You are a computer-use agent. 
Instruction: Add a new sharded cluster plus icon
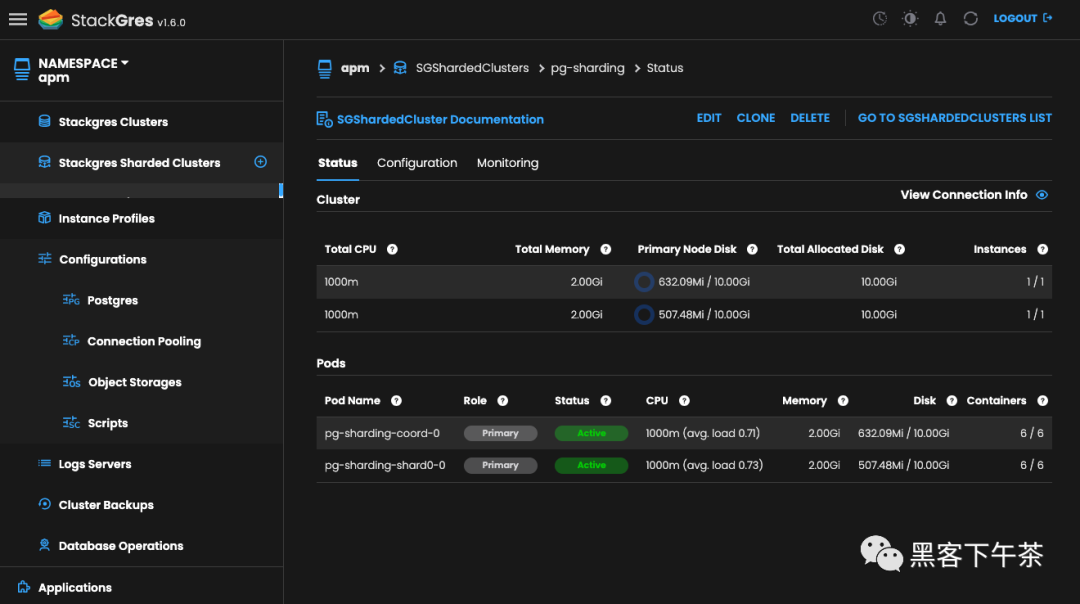pyautogui.click(x=260, y=162)
